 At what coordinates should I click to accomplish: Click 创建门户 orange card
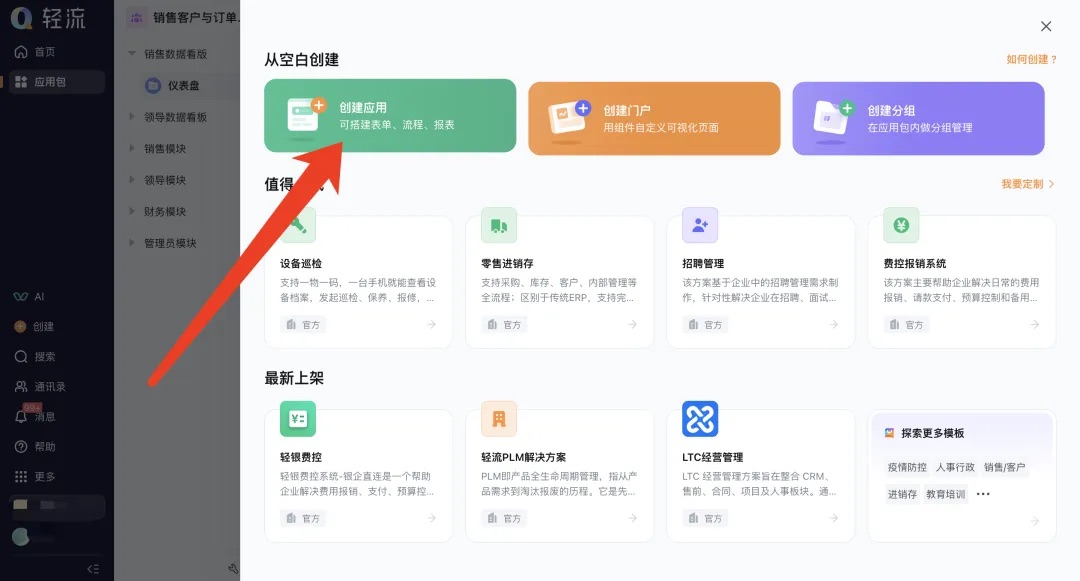point(654,118)
